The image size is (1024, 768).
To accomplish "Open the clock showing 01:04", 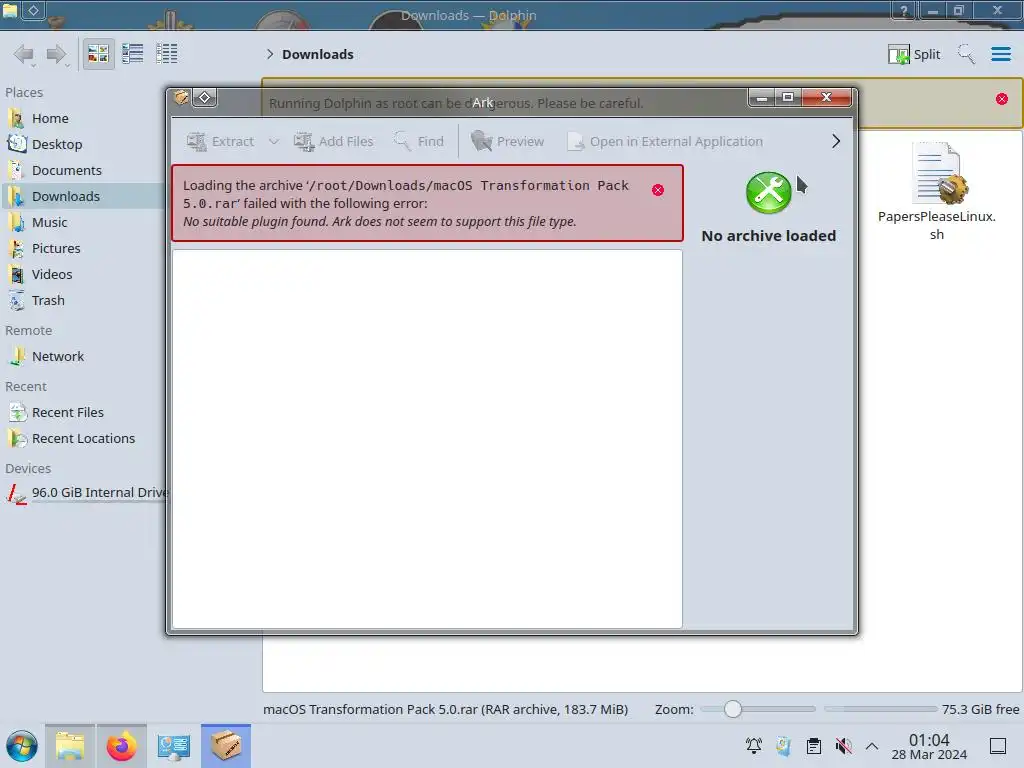I will [x=929, y=746].
